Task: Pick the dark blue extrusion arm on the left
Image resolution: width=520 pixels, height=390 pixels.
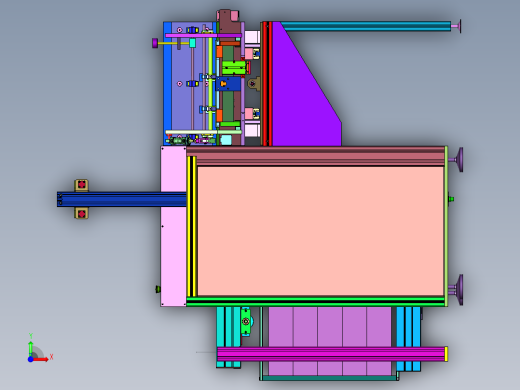Action: [121, 199]
